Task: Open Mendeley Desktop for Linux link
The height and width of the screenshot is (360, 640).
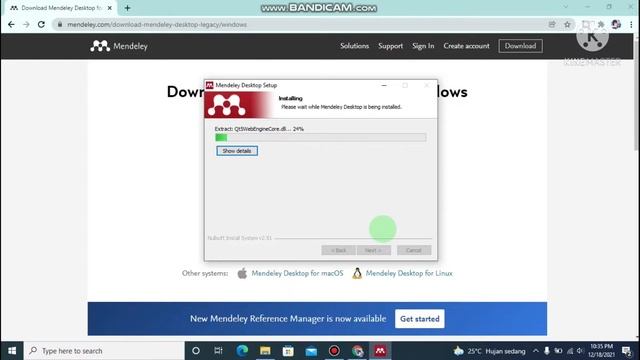Action: coord(409,273)
